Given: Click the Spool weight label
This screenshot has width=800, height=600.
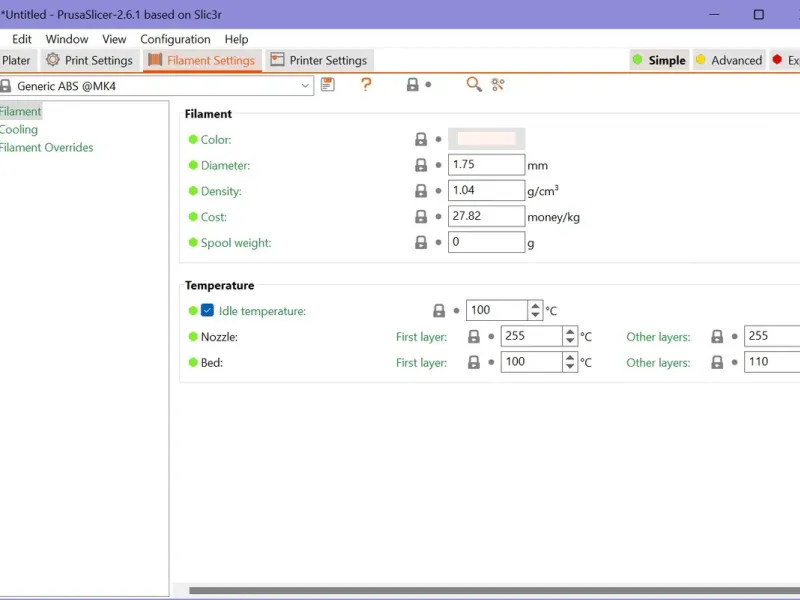Looking at the screenshot, I should coord(236,243).
